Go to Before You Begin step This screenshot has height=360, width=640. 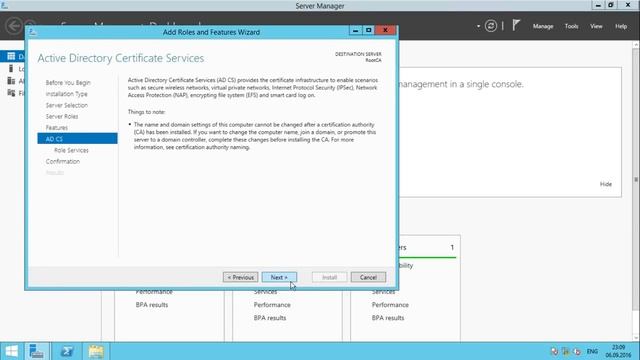click(x=68, y=83)
